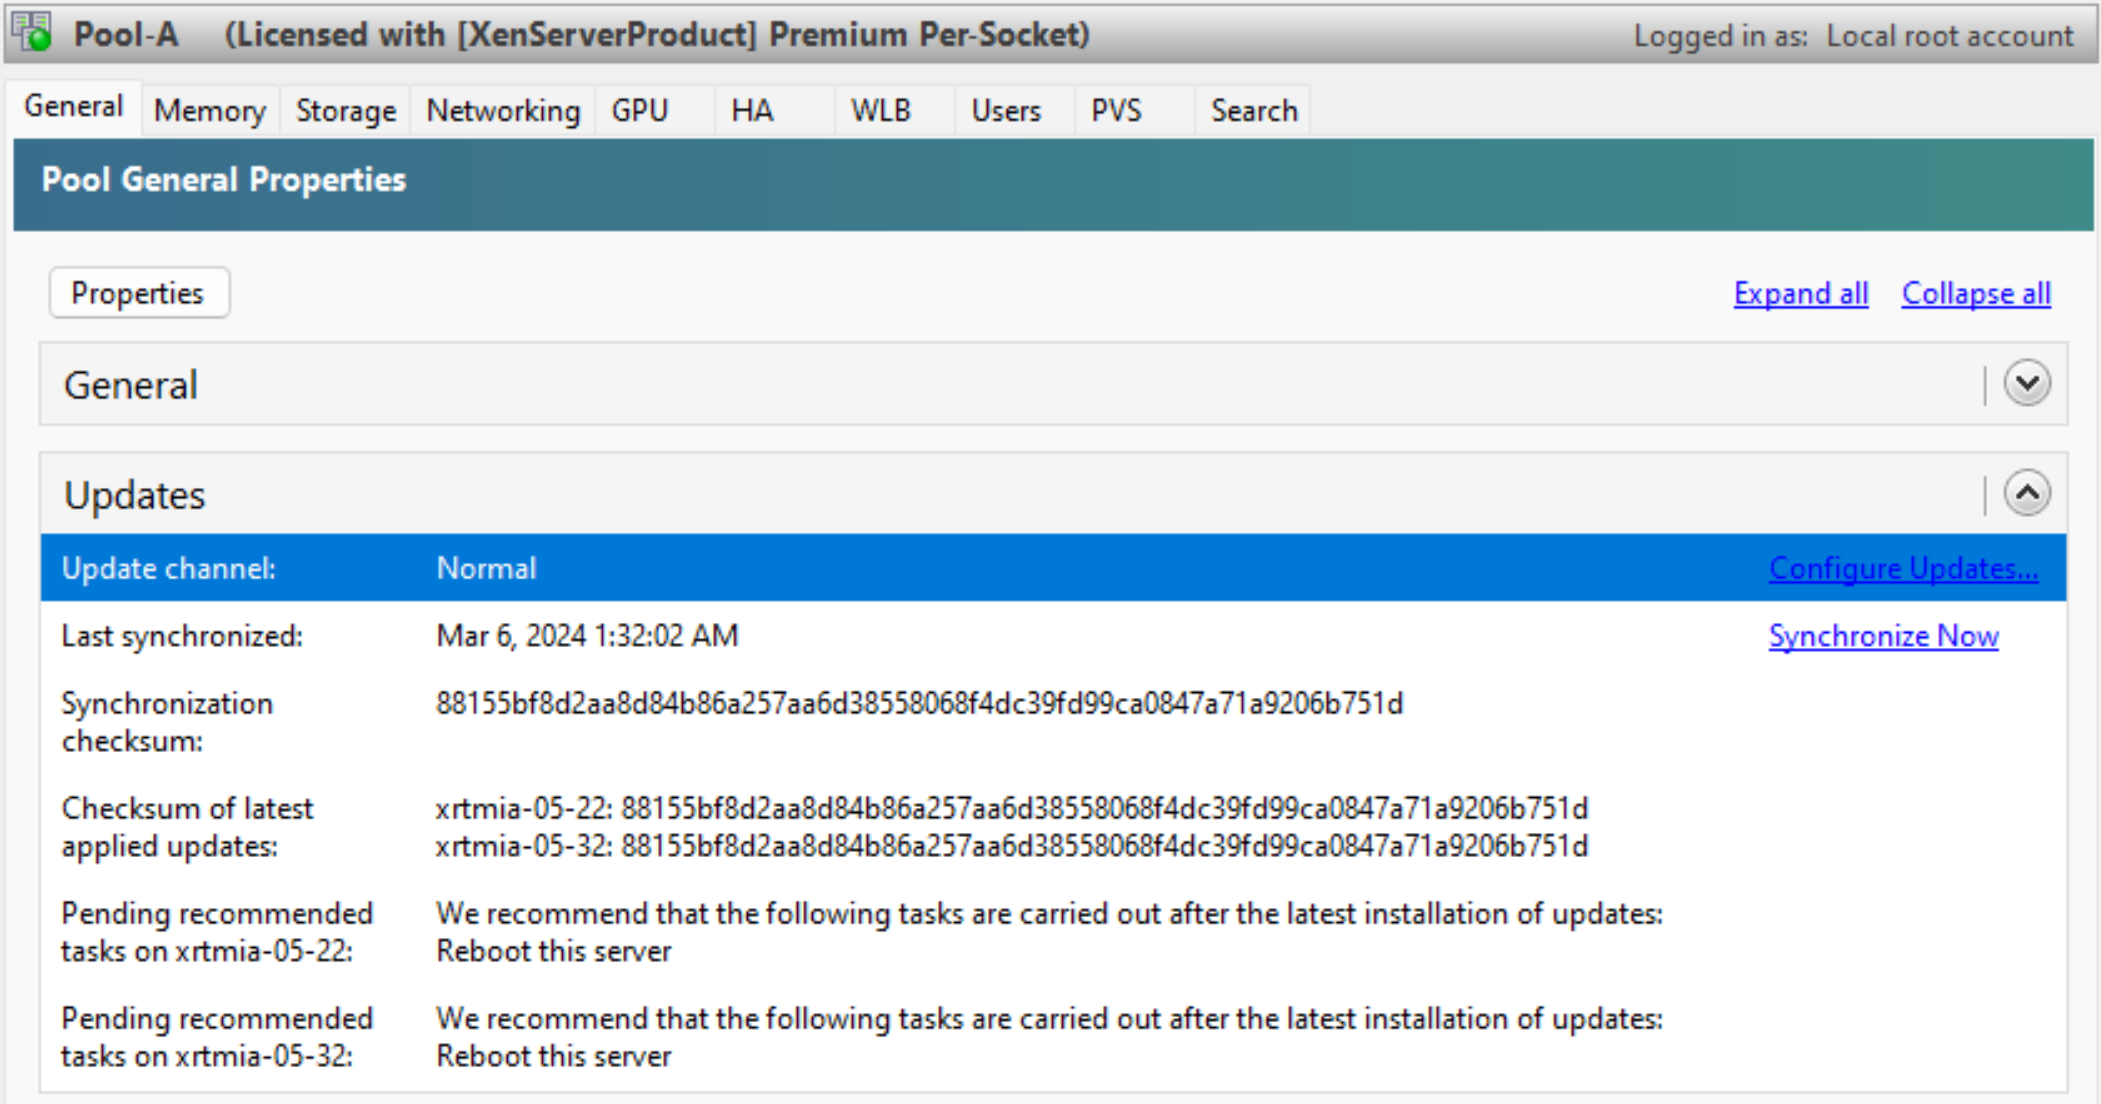
Task: Click pending tasks label for xrtmia-05-22
Action: tap(217, 932)
